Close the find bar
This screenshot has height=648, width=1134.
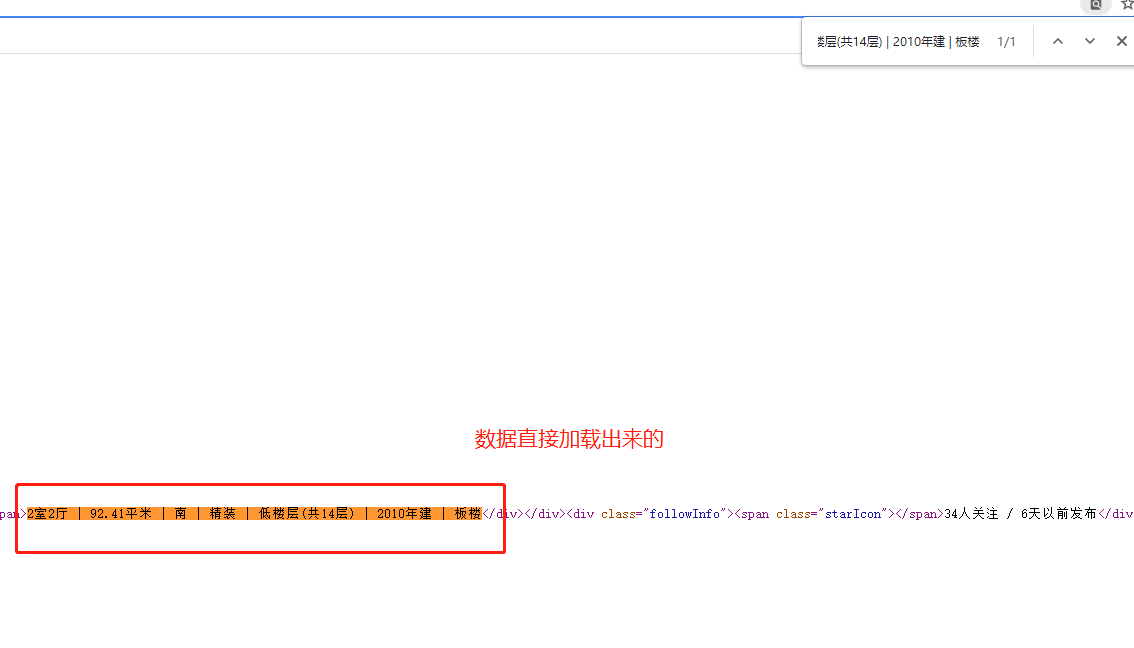coord(1121,41)
